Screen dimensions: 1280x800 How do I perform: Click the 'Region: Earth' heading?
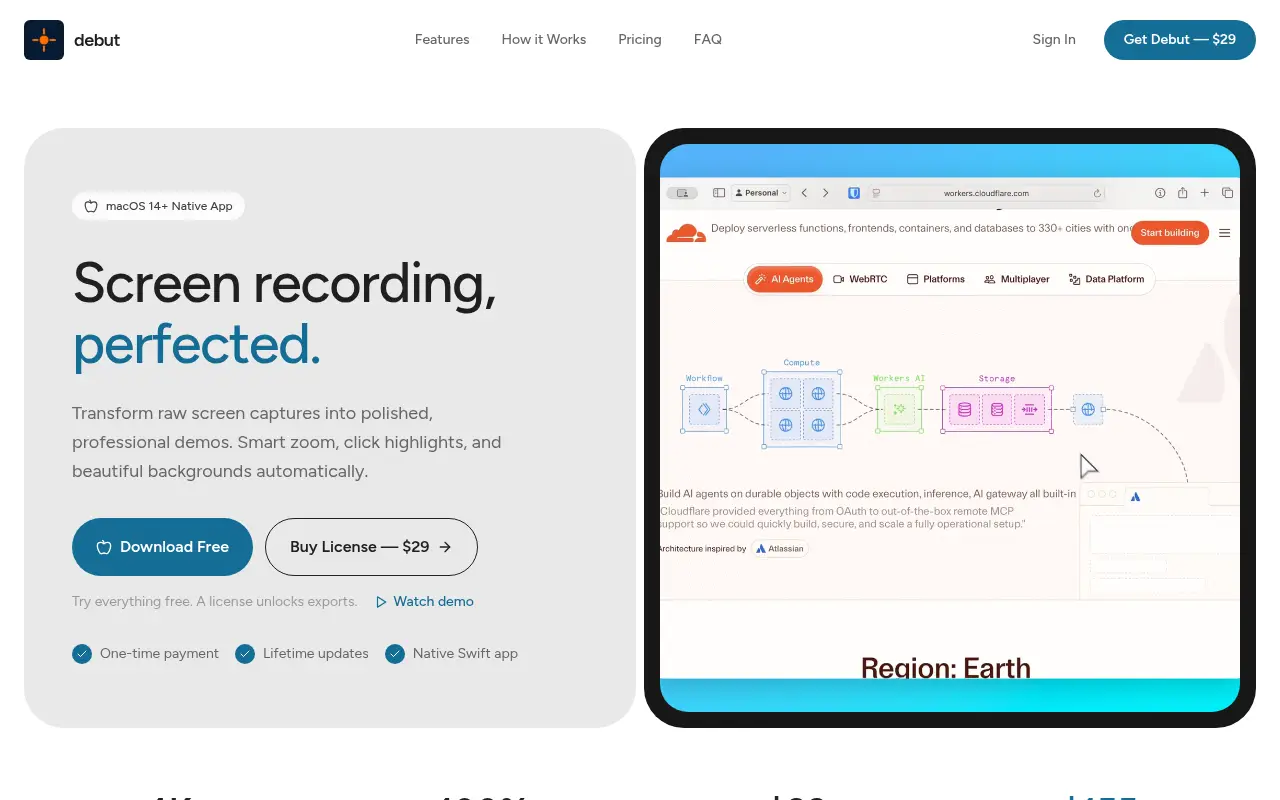tap(946, 667)
